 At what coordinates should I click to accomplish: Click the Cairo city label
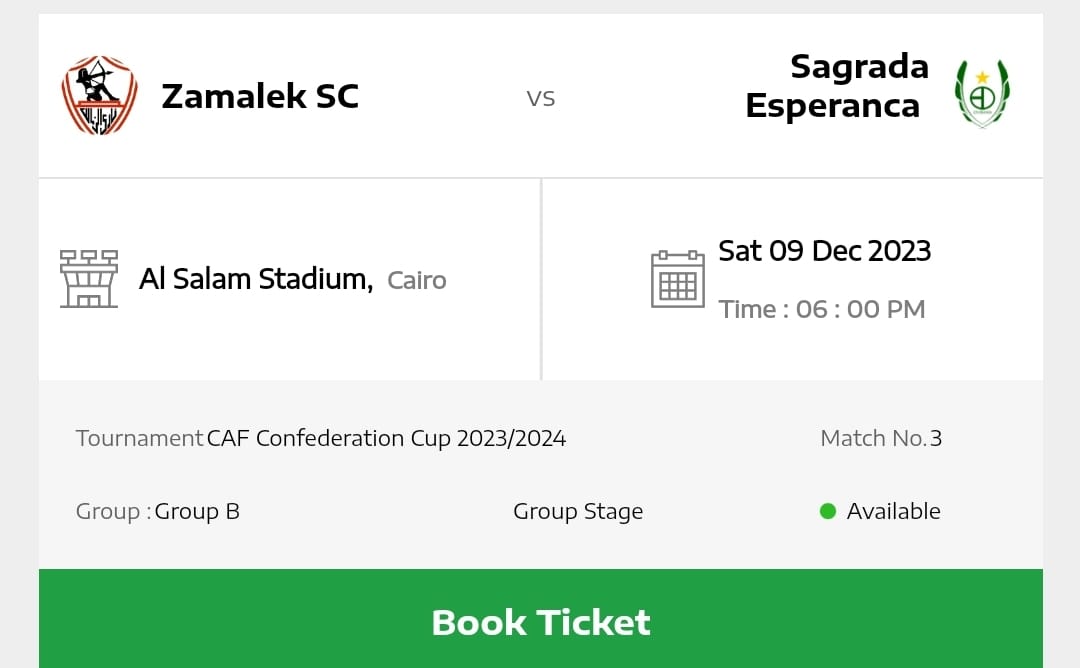[x=416, y=280]
